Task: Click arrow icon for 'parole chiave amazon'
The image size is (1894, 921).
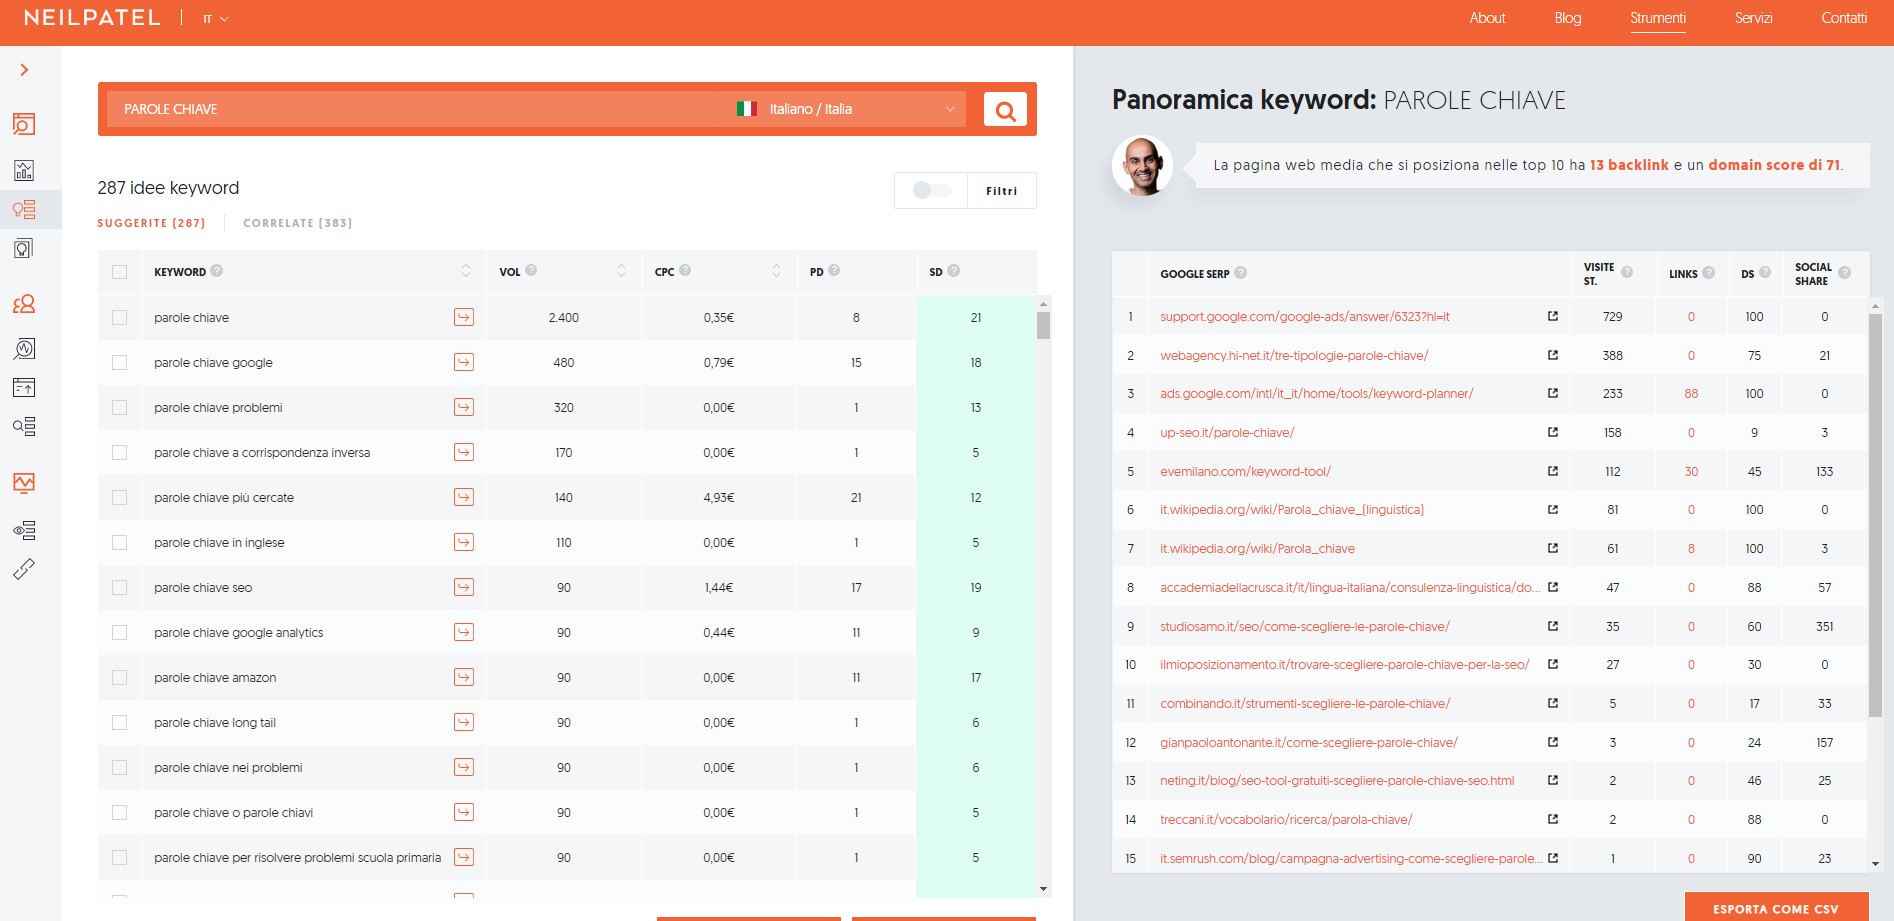Action: pyautogui.click(x=464, y=677)
